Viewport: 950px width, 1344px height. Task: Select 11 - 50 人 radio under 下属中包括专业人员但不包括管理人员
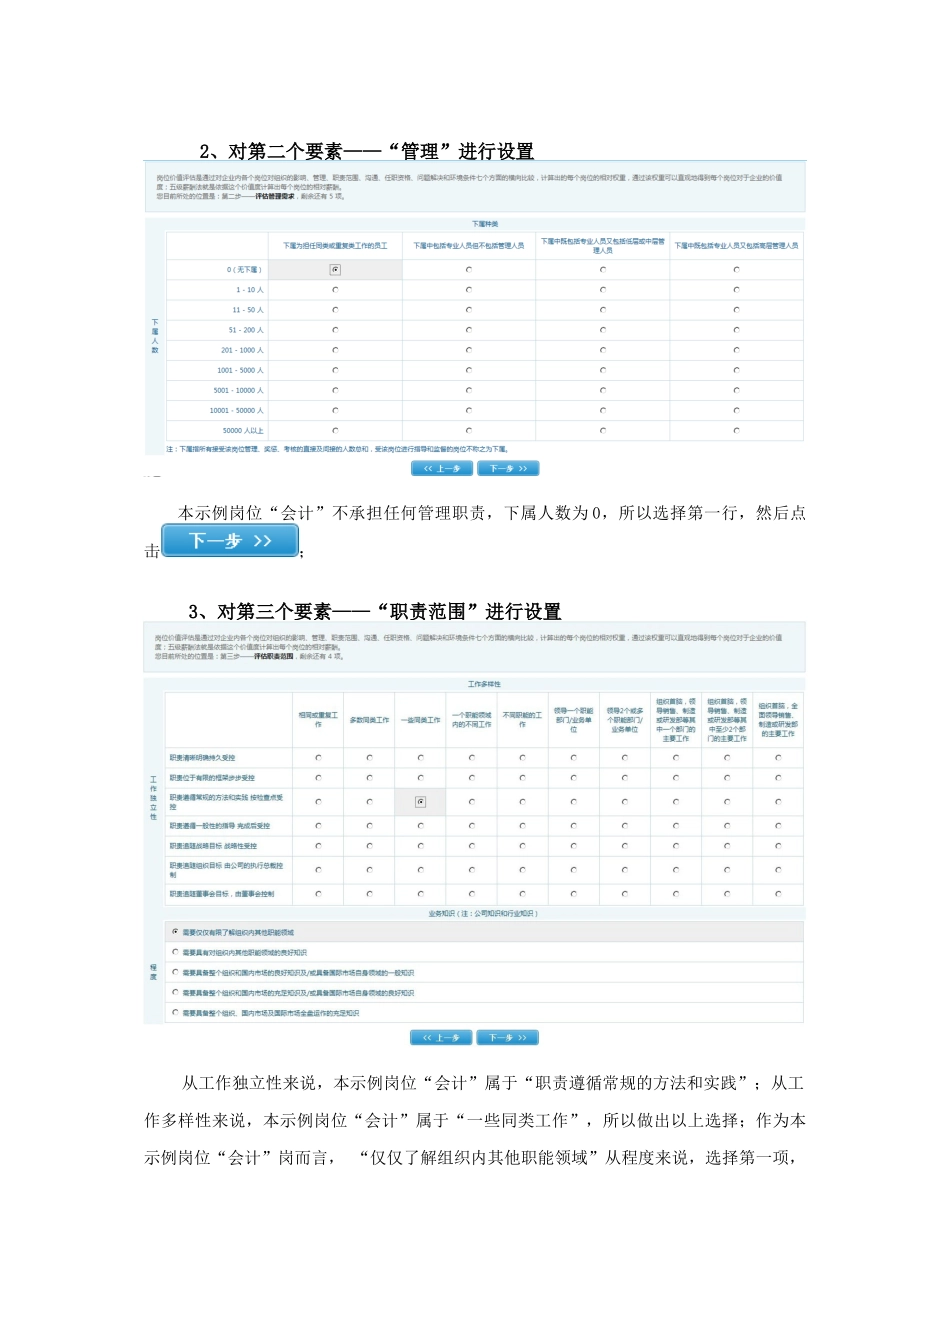[x=469, y=310]
